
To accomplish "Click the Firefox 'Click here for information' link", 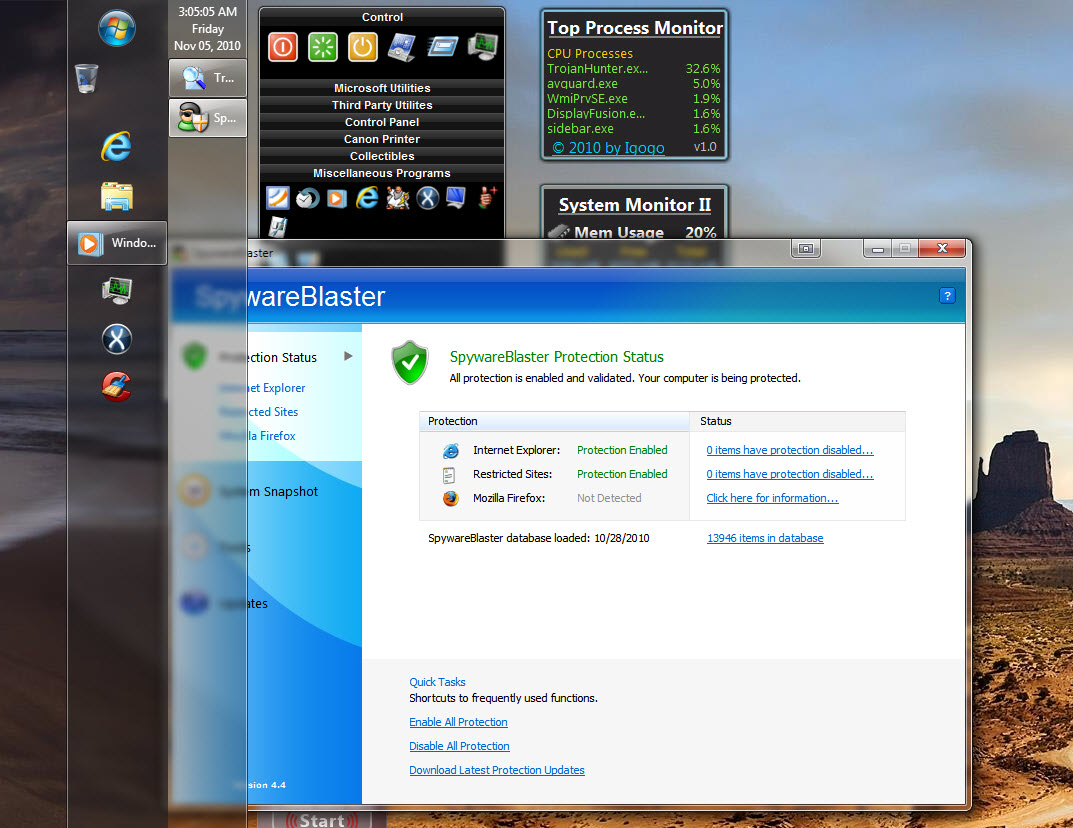I will [772, 498].
